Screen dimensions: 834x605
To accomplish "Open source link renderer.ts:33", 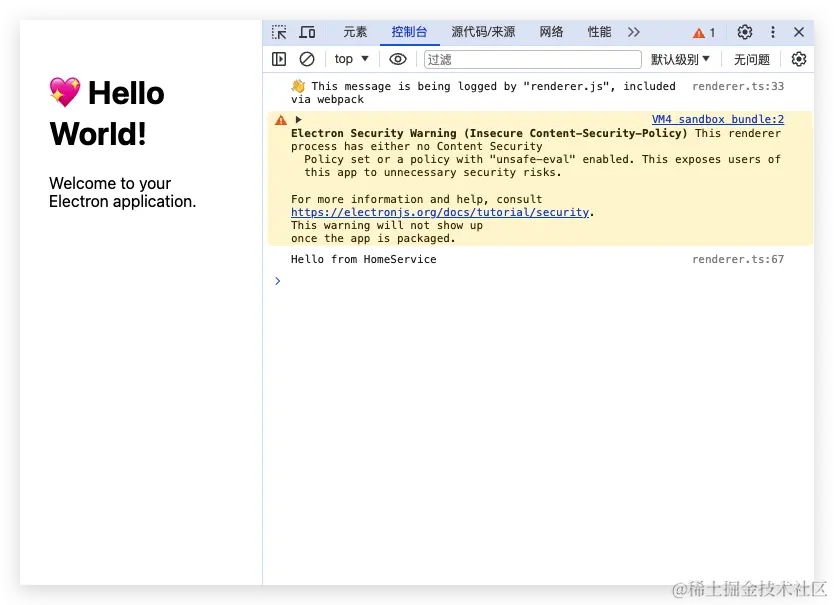I will click(x=738, y=86).
